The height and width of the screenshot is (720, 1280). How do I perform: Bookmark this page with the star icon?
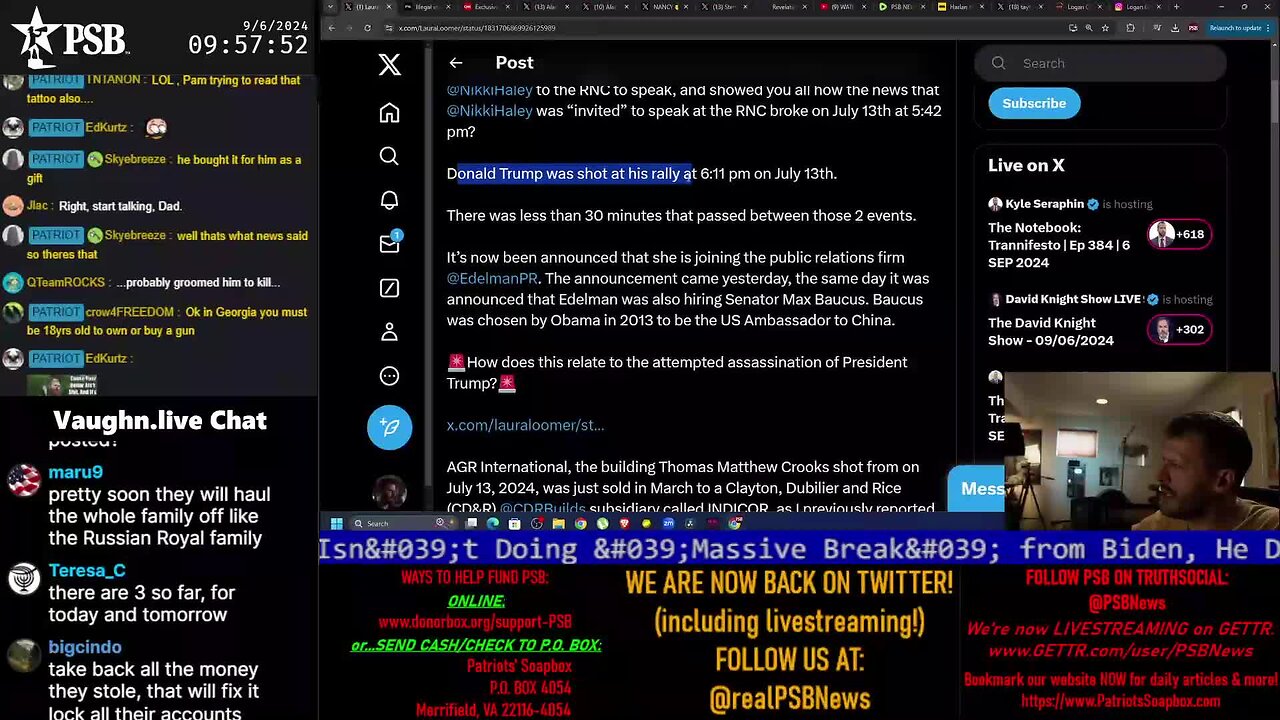[1105, 28]
